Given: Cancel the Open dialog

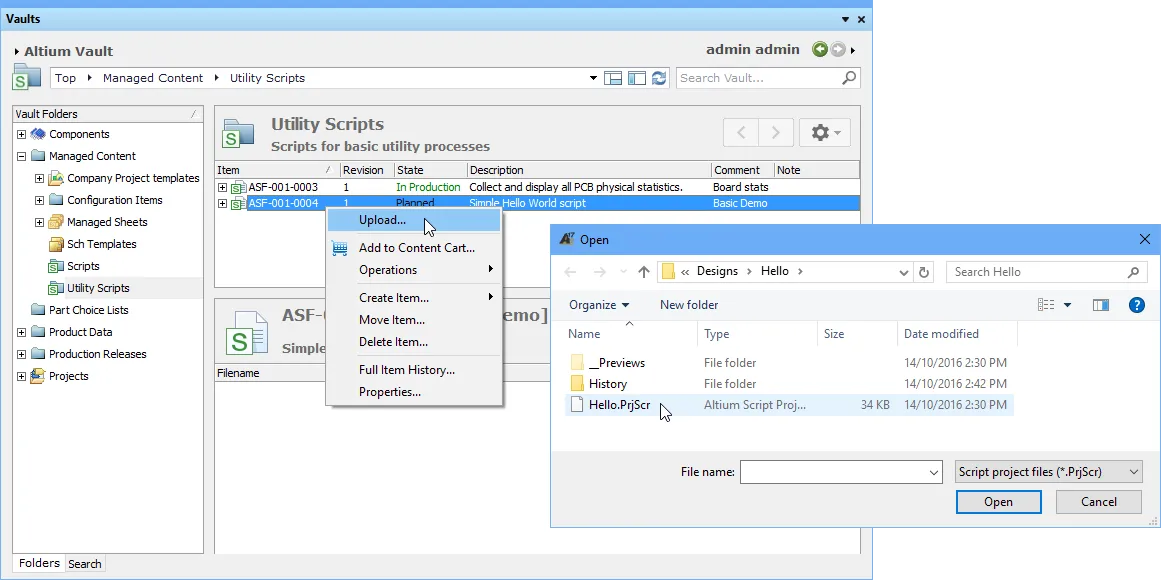Looking at the screenshot, I should tap(1099, 501).
